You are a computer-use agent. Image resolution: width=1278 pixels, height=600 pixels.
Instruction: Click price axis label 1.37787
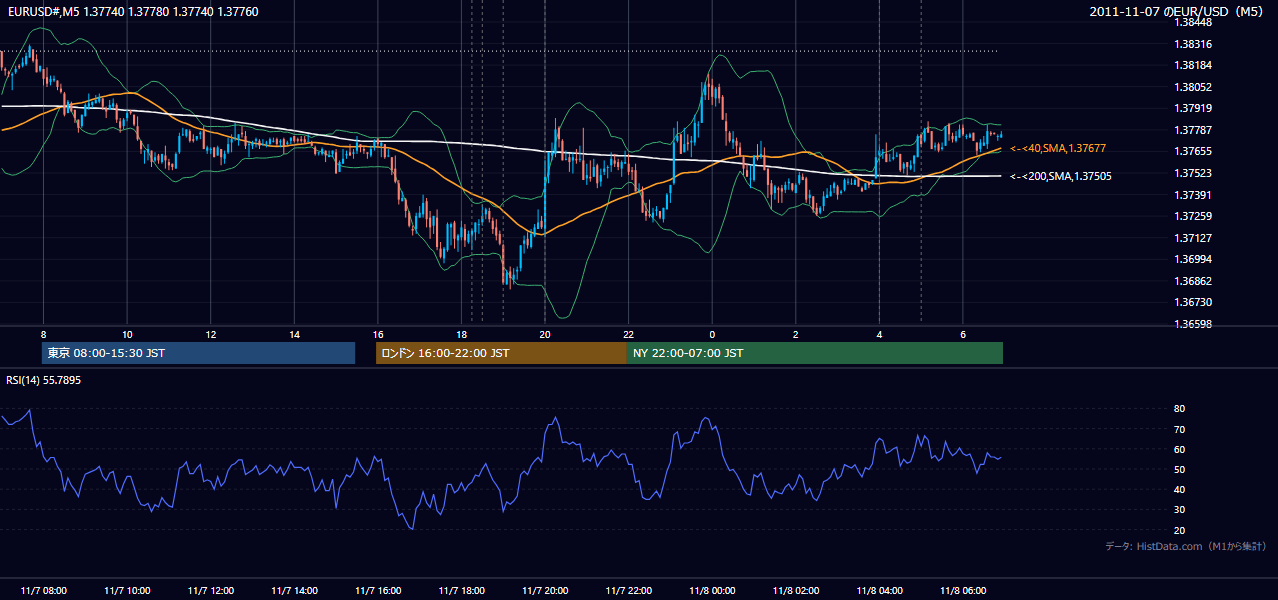tap(1193, 130)
